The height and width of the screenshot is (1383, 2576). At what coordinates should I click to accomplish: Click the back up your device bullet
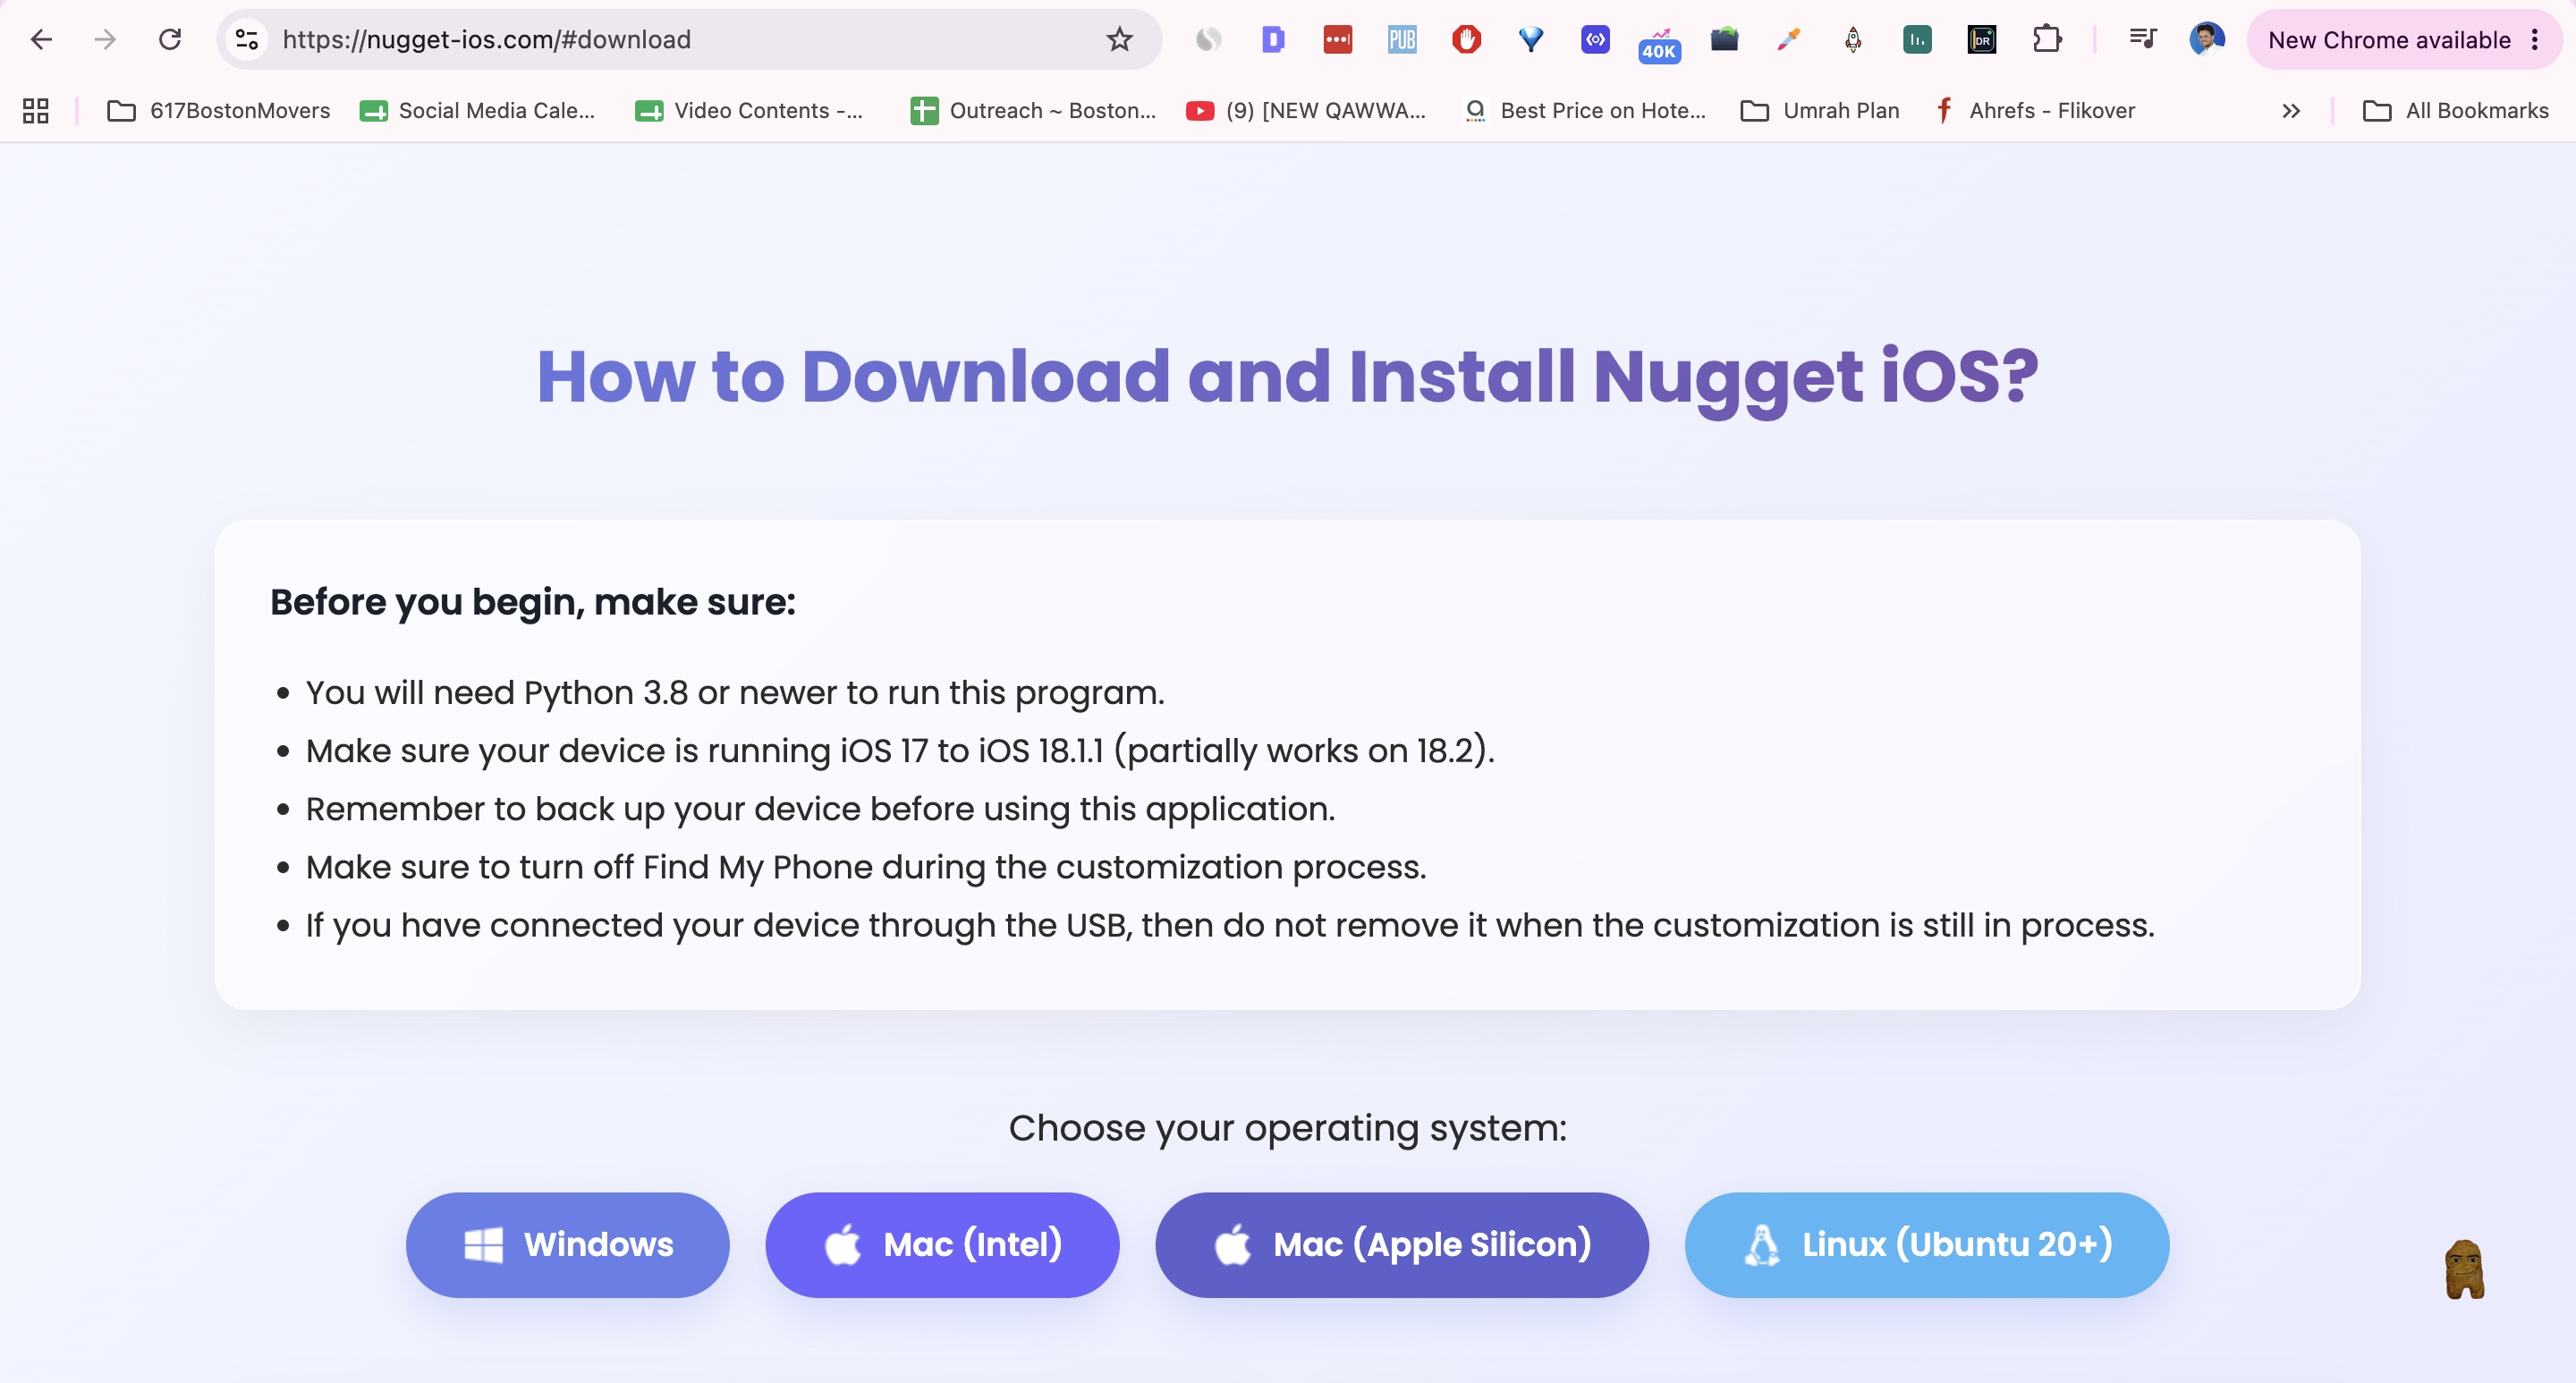pyautogui.click(x=820, y=808)
